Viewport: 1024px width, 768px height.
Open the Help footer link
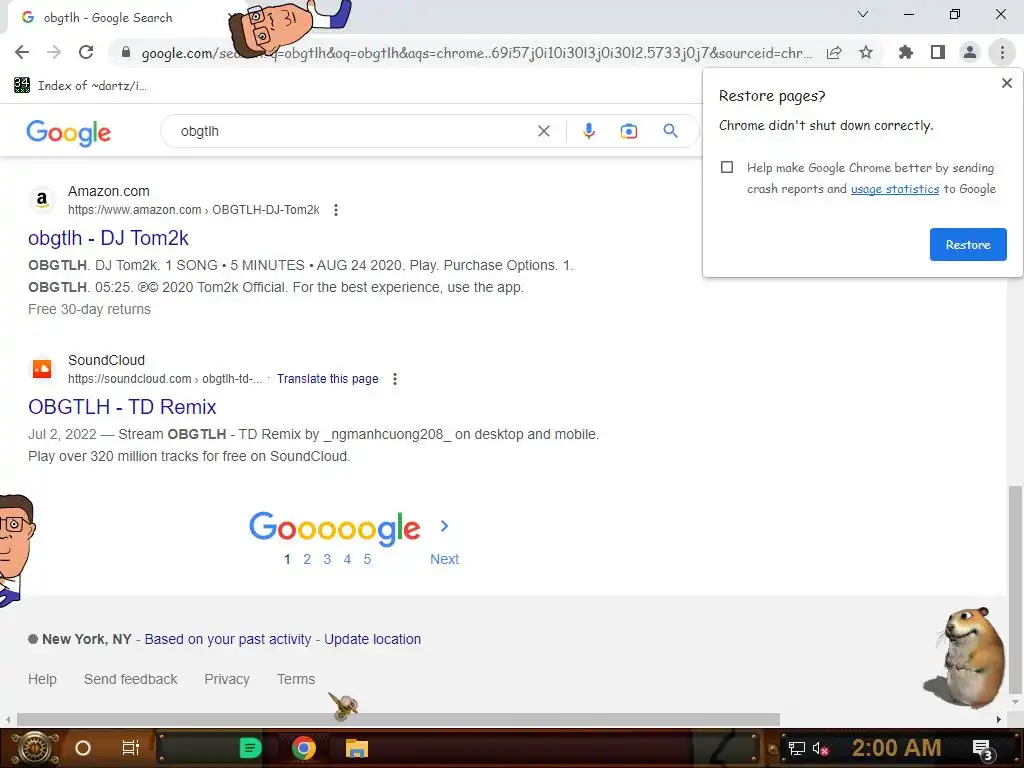42,679
